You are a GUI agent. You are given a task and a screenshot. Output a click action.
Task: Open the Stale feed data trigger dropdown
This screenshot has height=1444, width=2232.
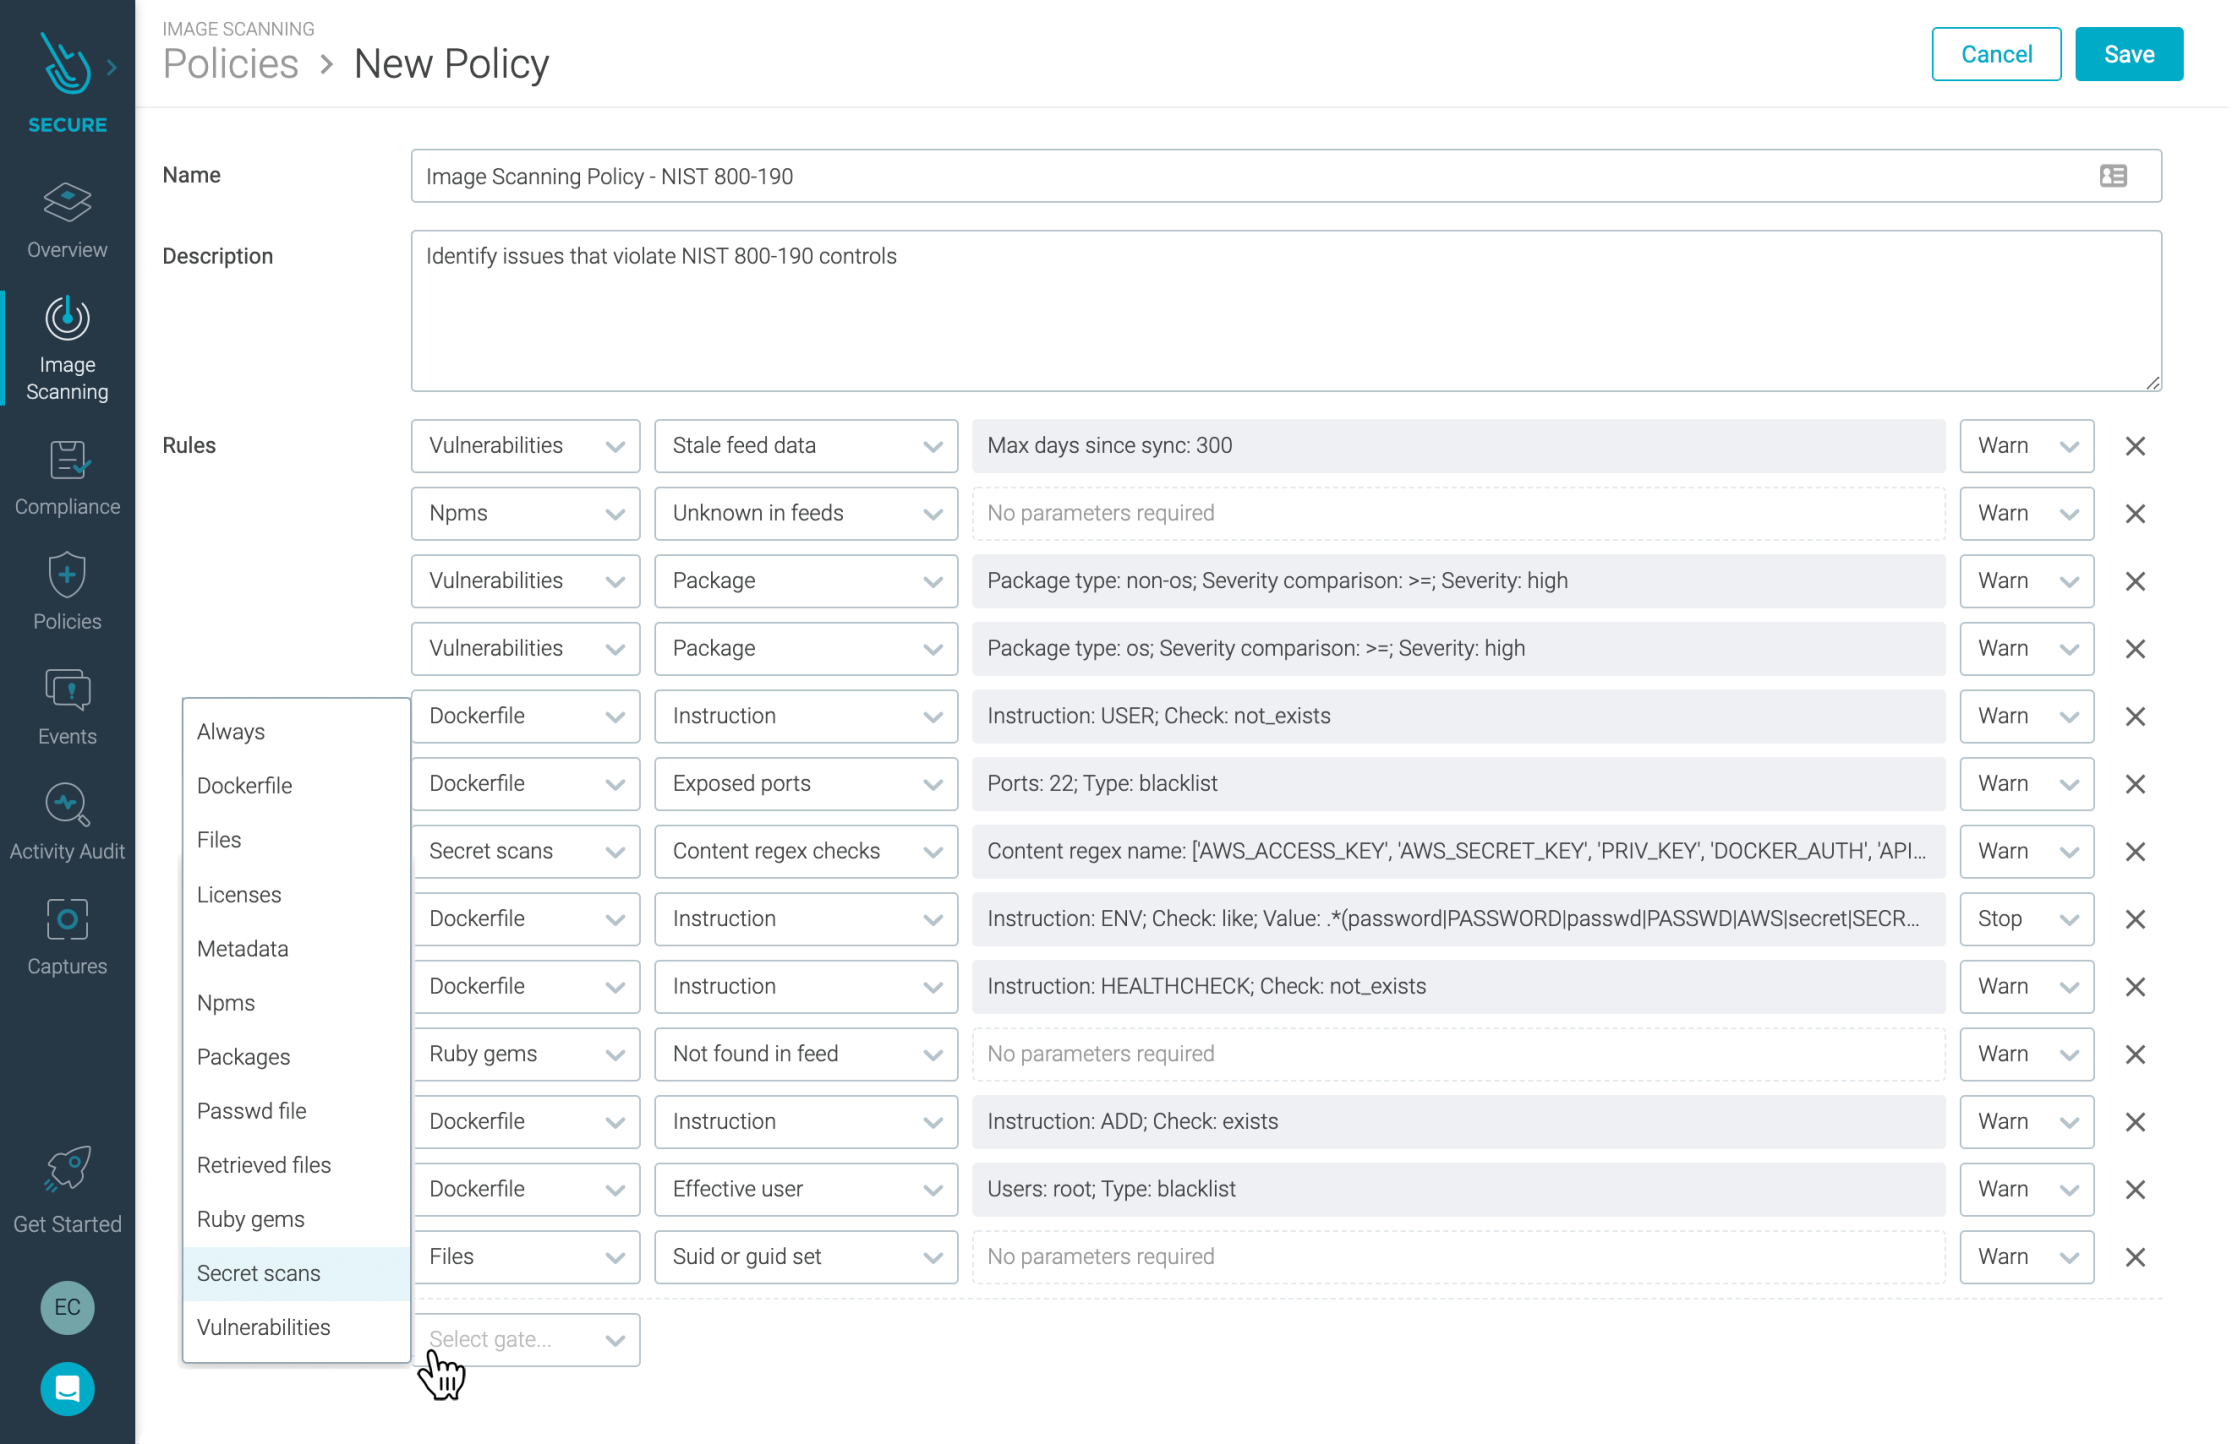[806, 446]
